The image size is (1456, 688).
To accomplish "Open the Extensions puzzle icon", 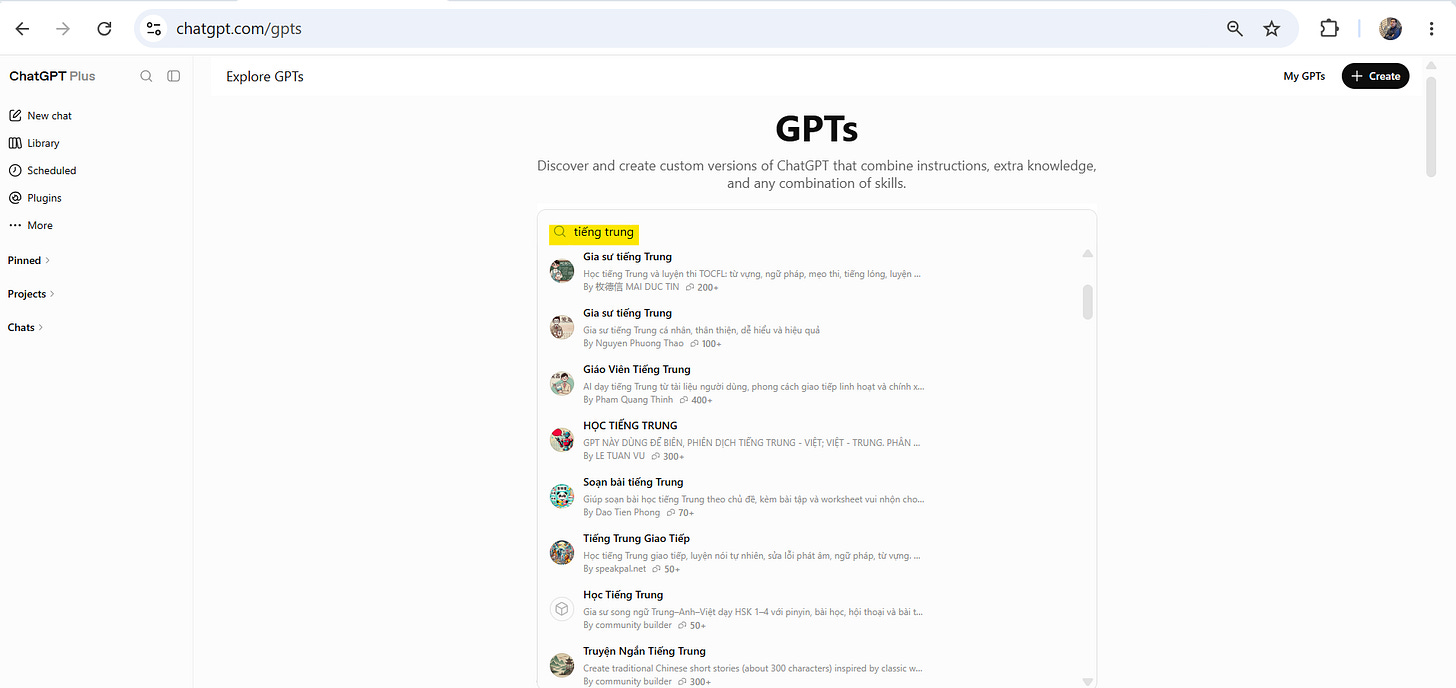I will click(x=1329, y=29).
